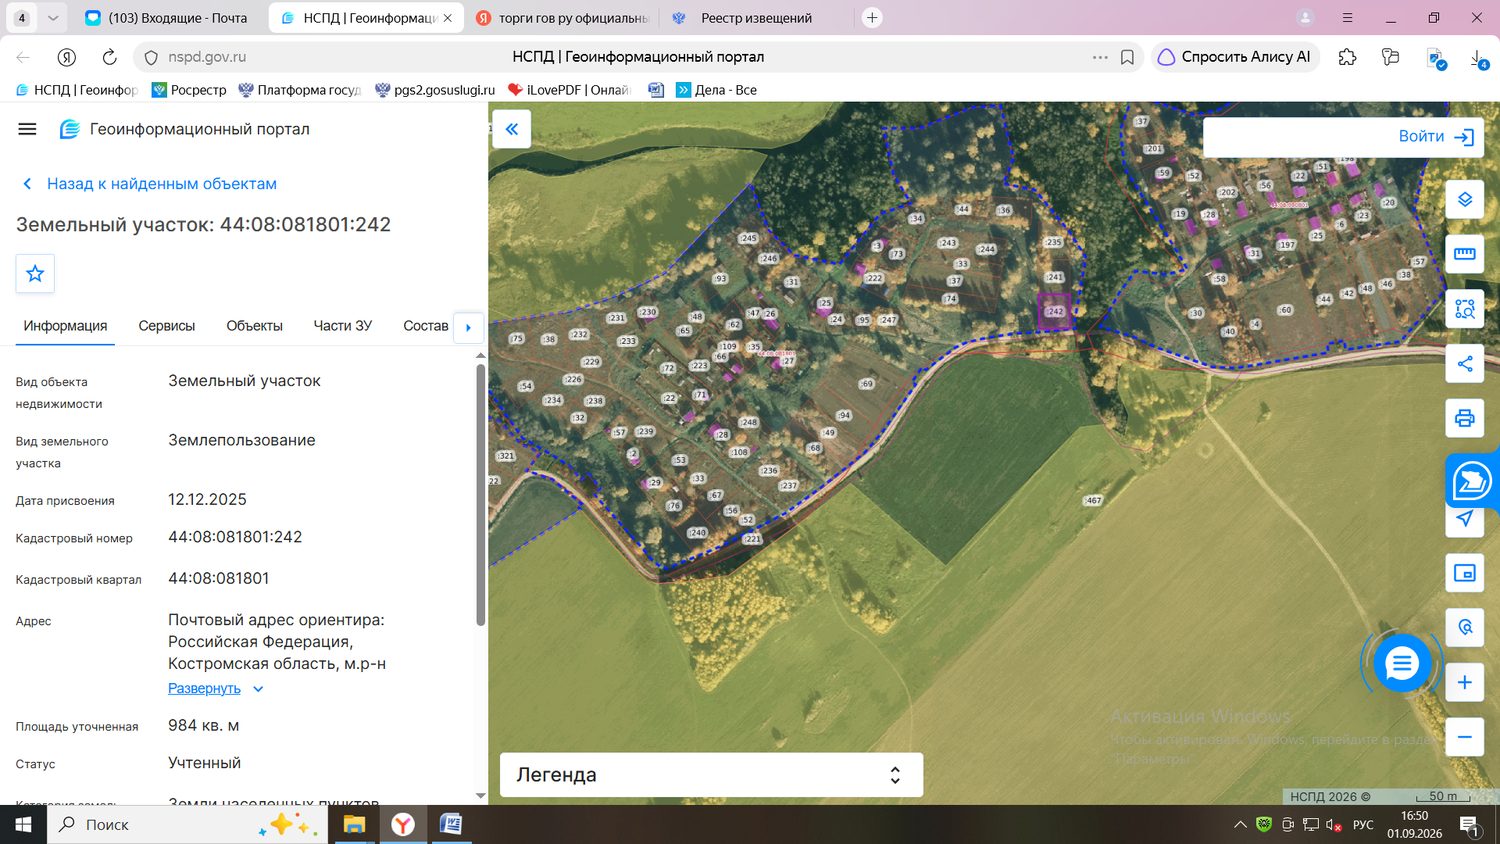Image resolution: width=1500 pixels, height=844 pixels.
Task: Open the address bar three-dot menu
Action: pyautogui.click(x=1100, y=57)
